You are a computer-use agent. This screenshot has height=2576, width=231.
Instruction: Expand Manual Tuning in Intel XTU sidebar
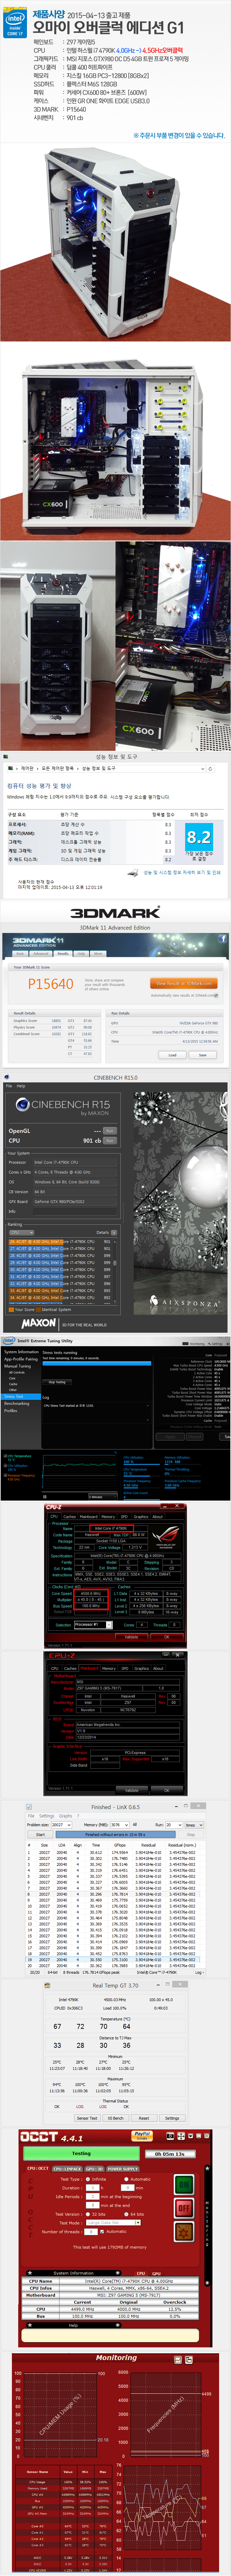tap(18, 1366)
